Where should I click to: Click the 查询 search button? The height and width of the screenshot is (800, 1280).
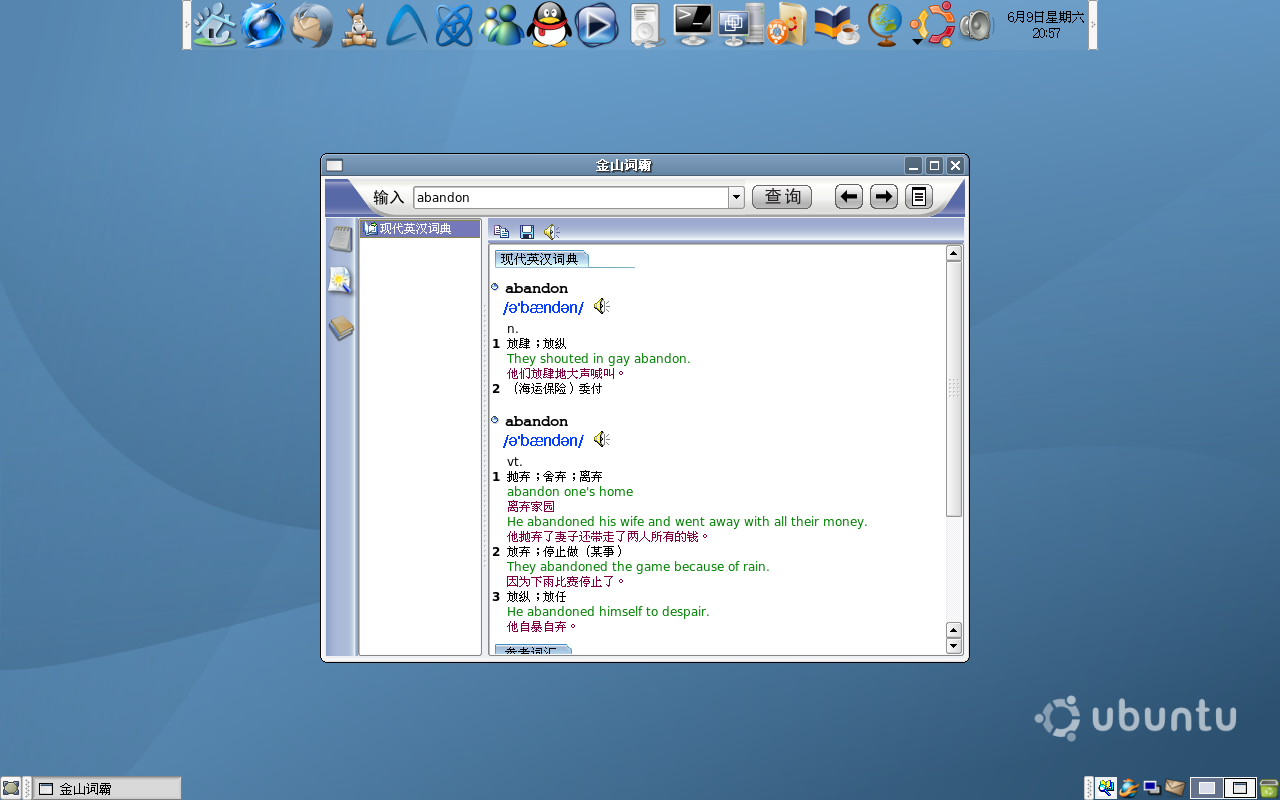click(782, 197)
